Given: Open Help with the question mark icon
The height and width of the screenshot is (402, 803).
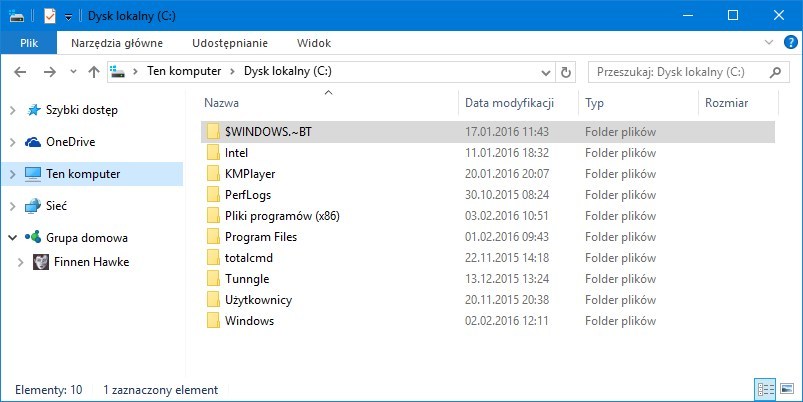Looking at the screenshot, I should click(791, 43).
